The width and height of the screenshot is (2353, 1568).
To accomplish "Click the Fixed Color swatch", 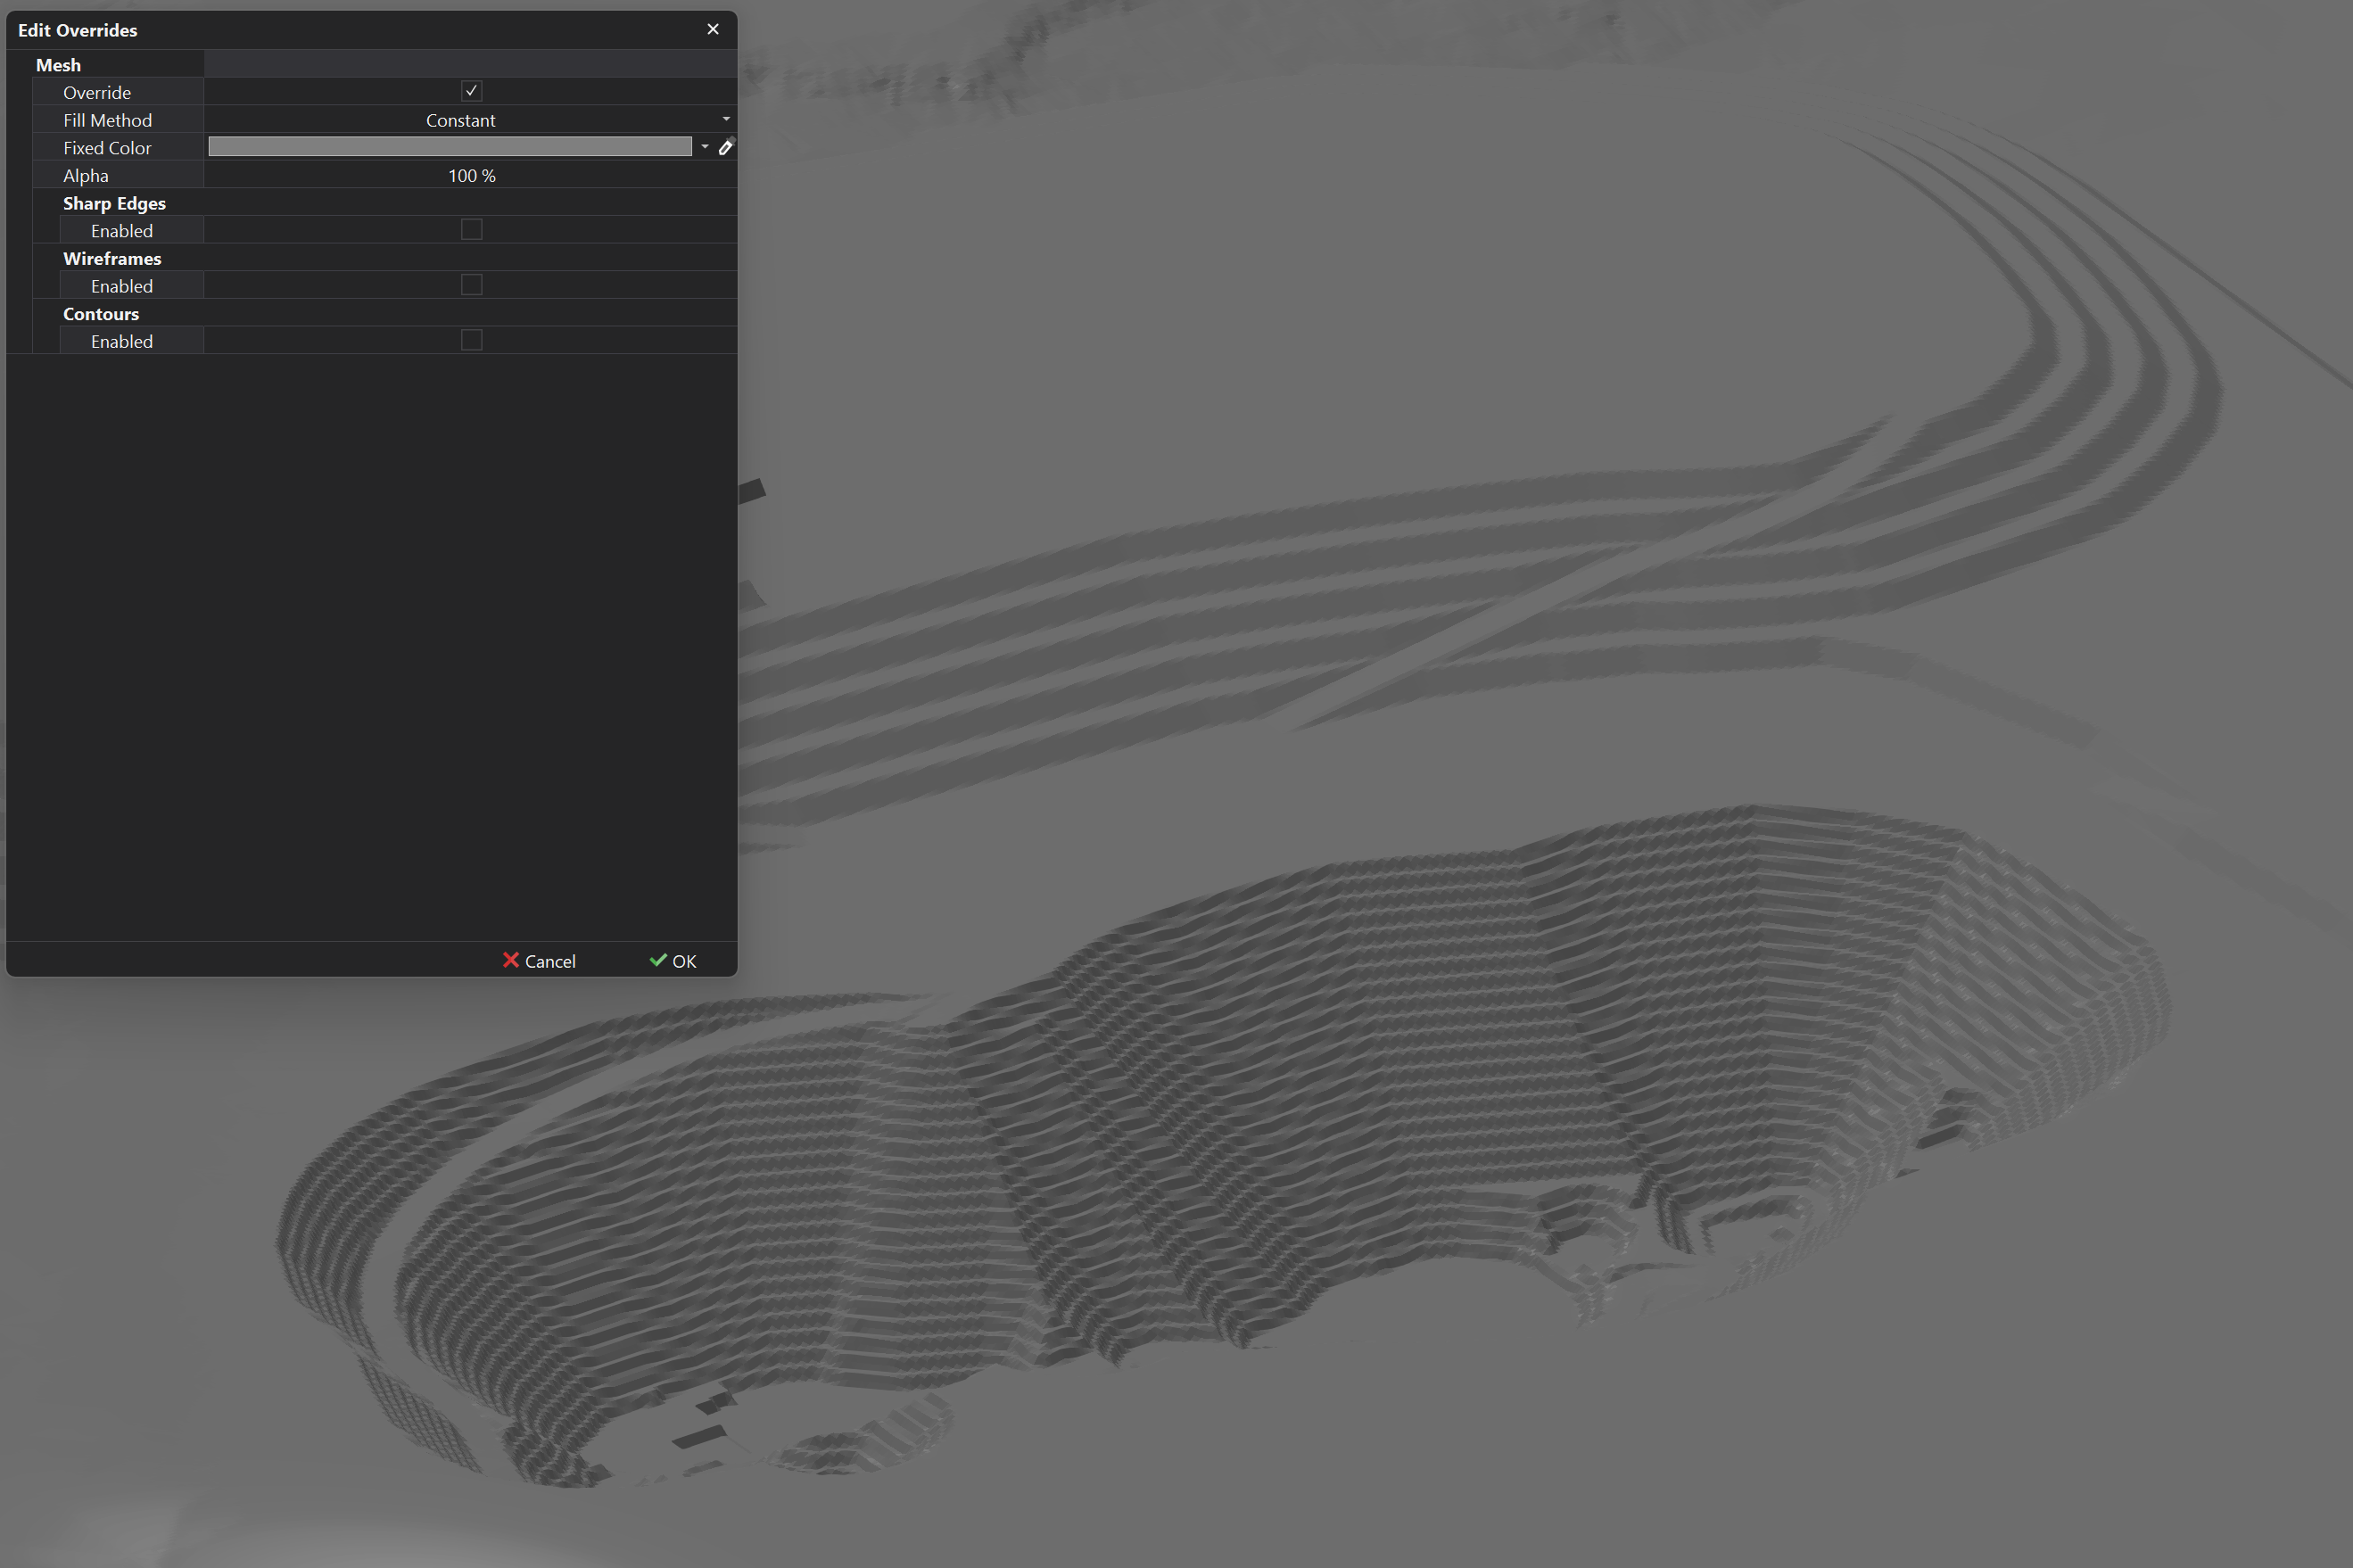I will (450, 146).
